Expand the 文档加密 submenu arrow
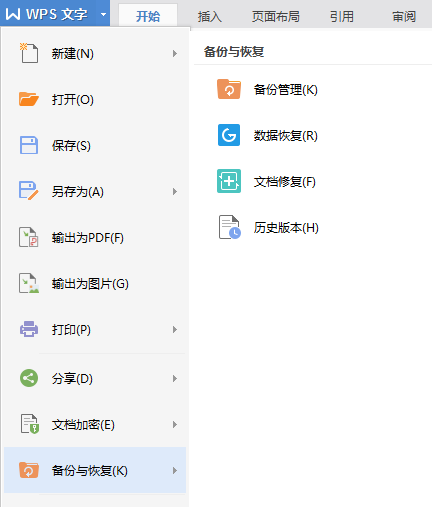 (175, 424)
